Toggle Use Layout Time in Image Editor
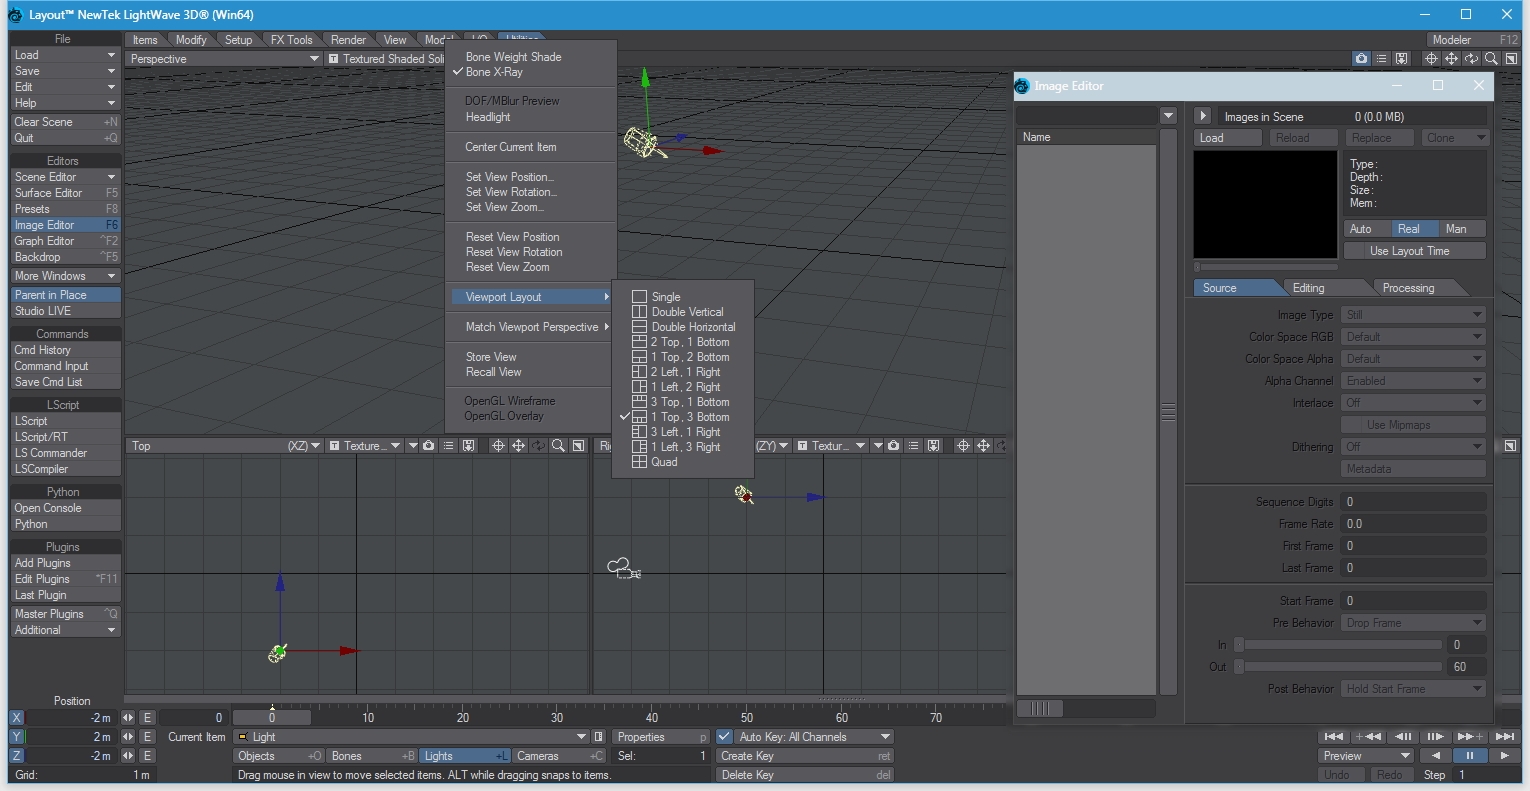The image size is (1530, 791). click(x=1414, y=251)
